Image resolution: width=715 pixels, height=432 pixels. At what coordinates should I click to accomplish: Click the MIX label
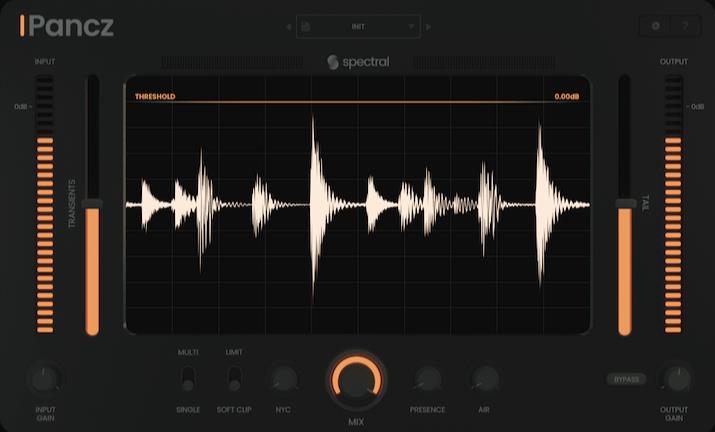coord(356,422)
